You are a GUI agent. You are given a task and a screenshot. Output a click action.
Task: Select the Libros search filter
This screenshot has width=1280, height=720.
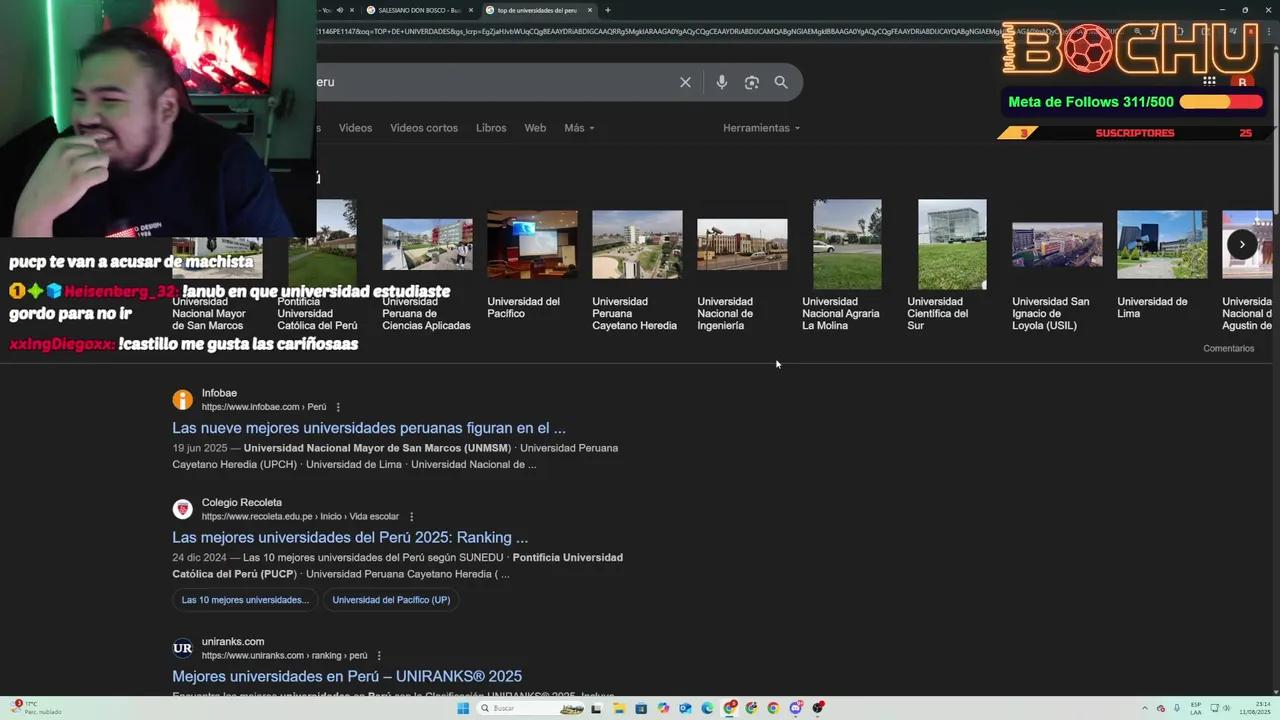pyautogui.click(x=491, y=128)
